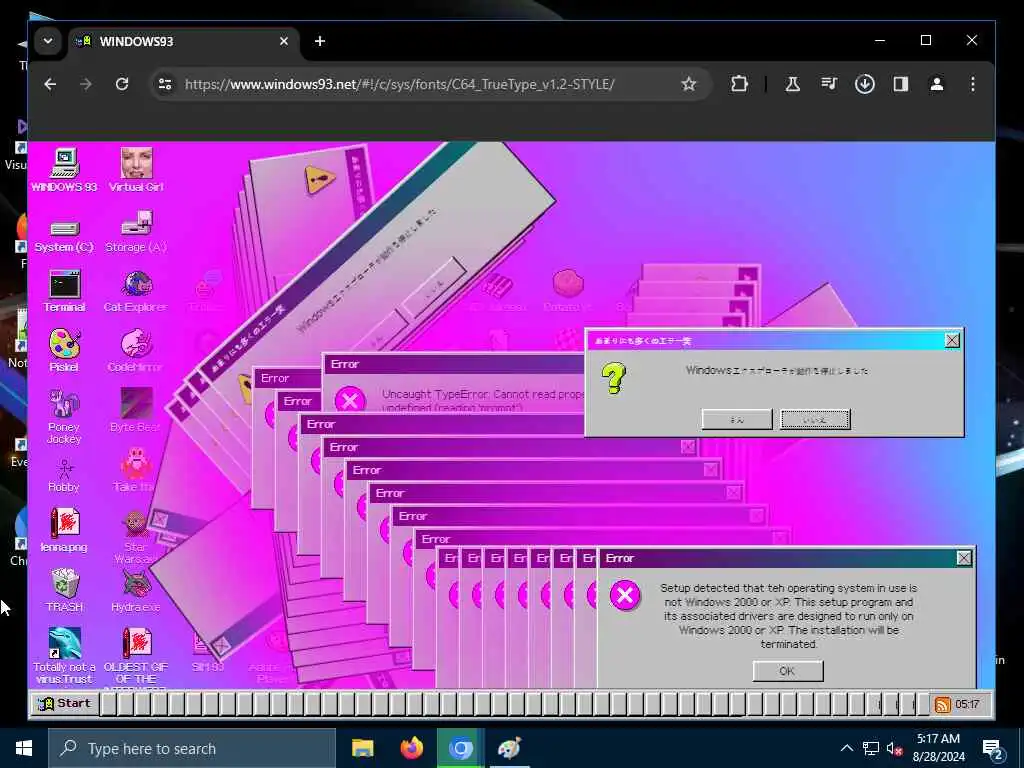Viewport: 1024px width, 768px height.
Task: Toggle the browser side panel icon
Action: pos(901,84)
